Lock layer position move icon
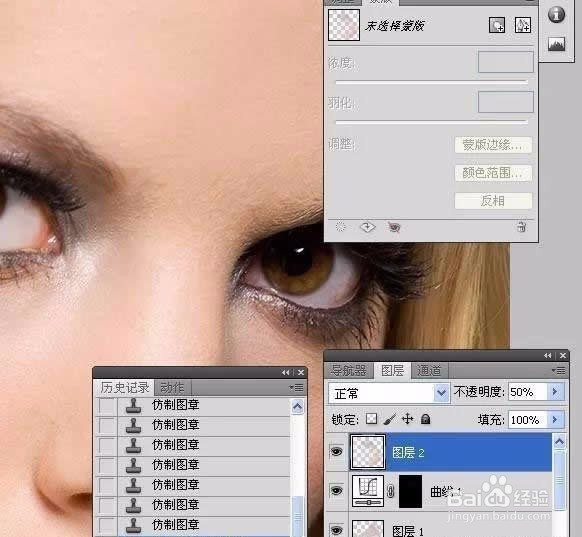Image resolution: width=582 pixels, height=537 pixels. (408, 419)
